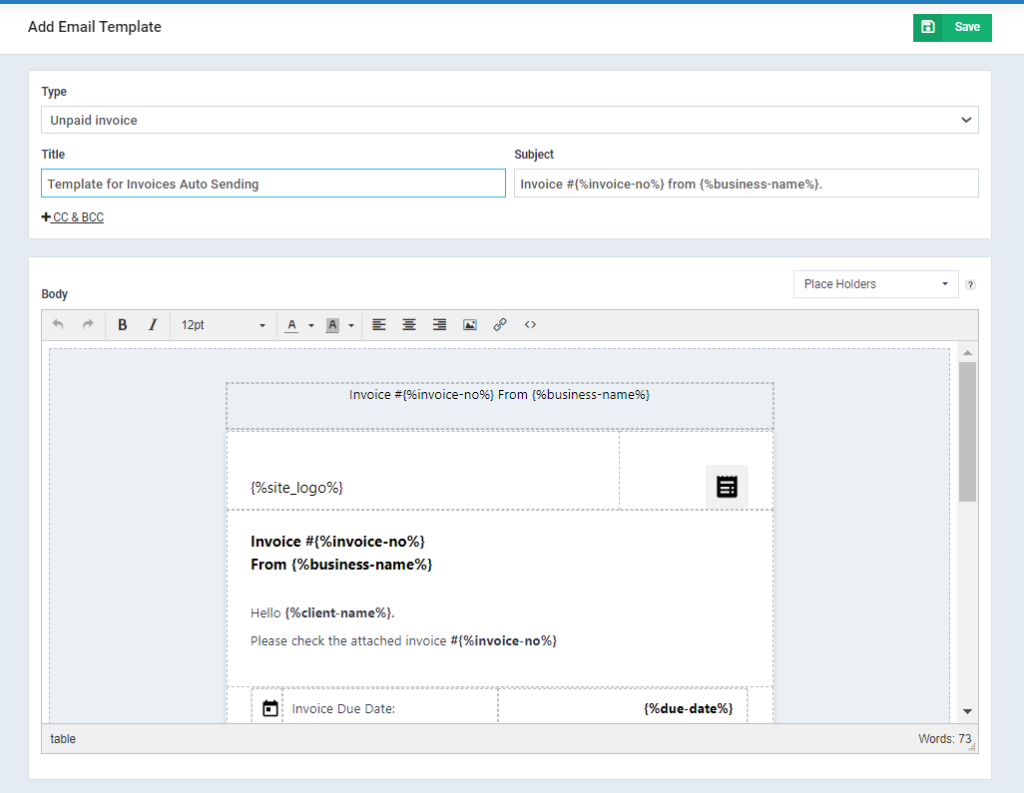Click the Save button
This screenshot has width=1024, height=793.
[952, 27]
